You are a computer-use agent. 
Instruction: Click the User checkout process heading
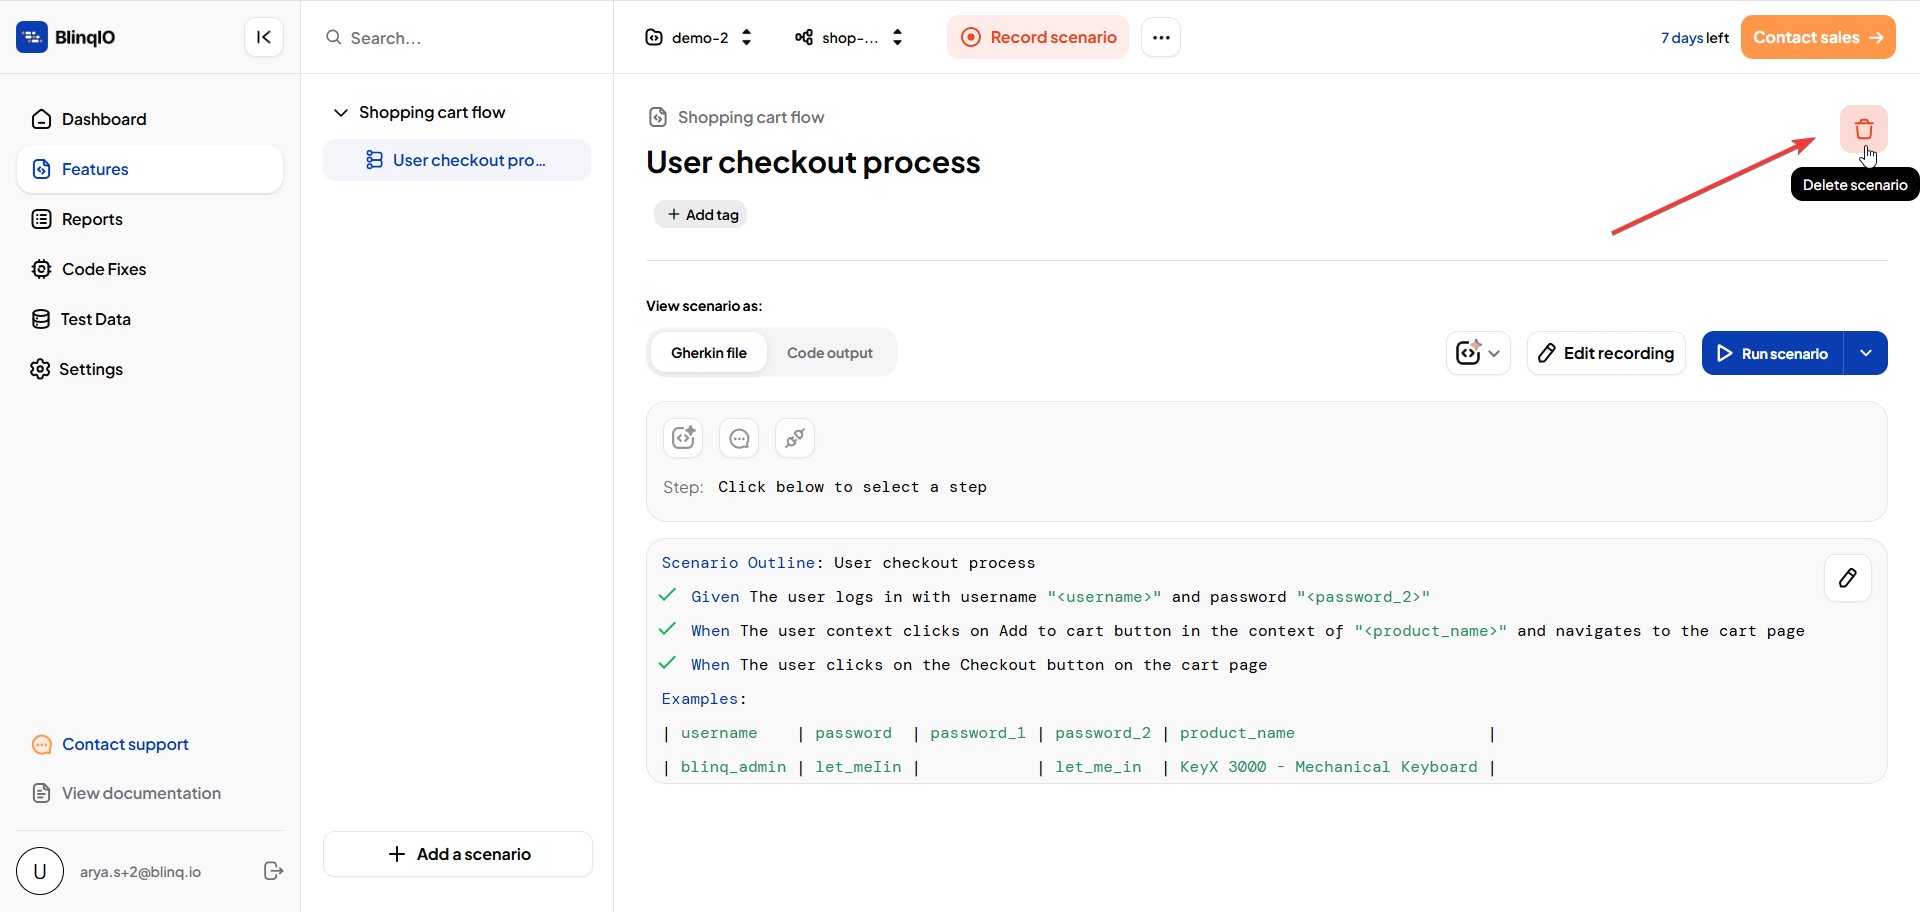(813, 162)
